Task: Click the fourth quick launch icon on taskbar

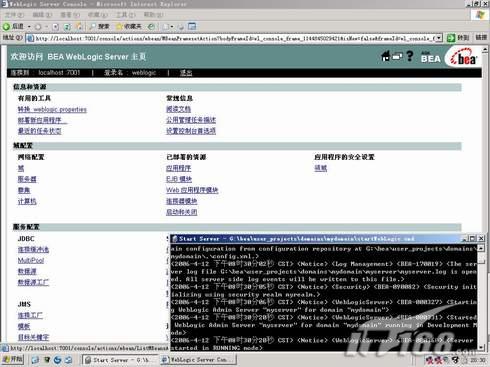Action: pyautogui.click(x=69, y=360)
